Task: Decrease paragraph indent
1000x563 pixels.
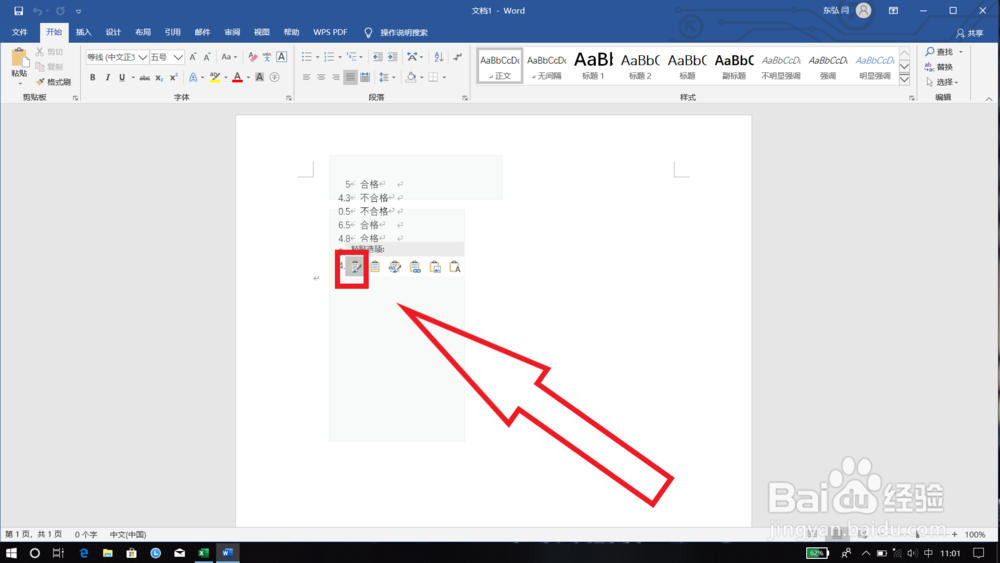Action: pyautogui.click(x=378, y=57)
